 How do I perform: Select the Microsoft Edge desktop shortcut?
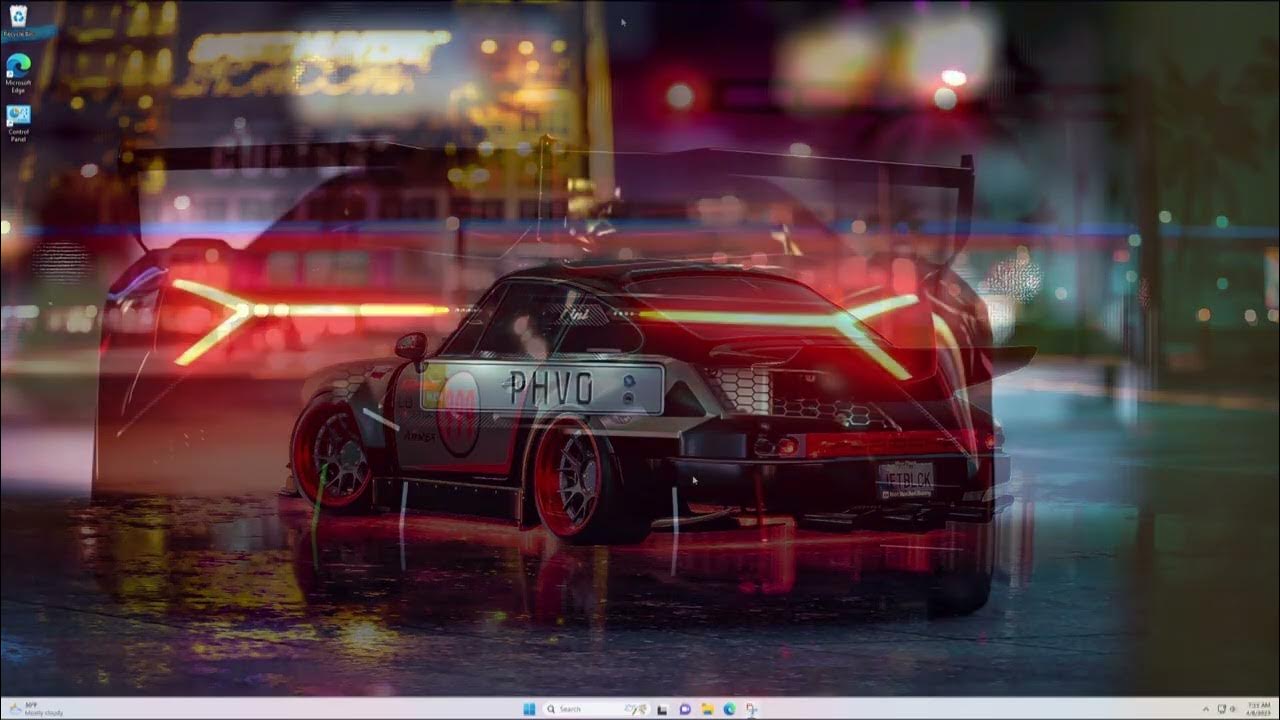[x=18, y=73]
